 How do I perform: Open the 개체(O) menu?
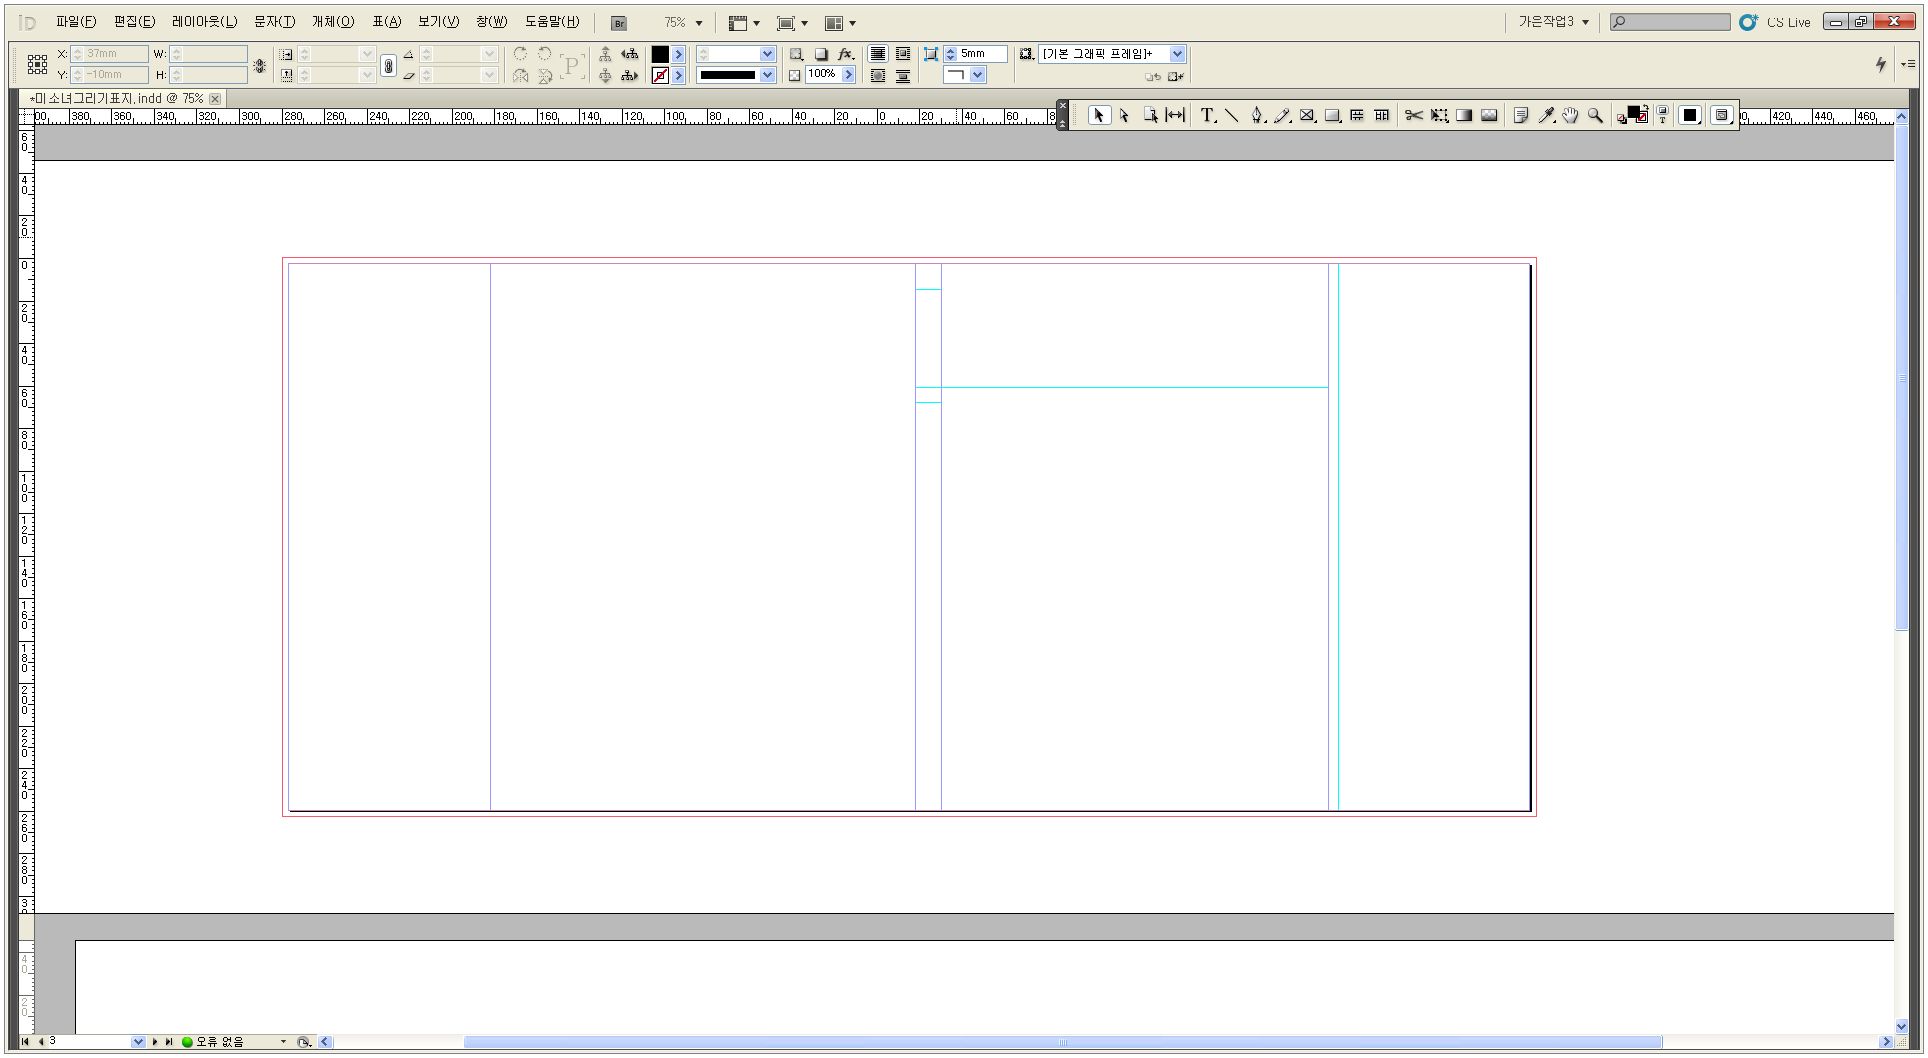coord(333,22)
